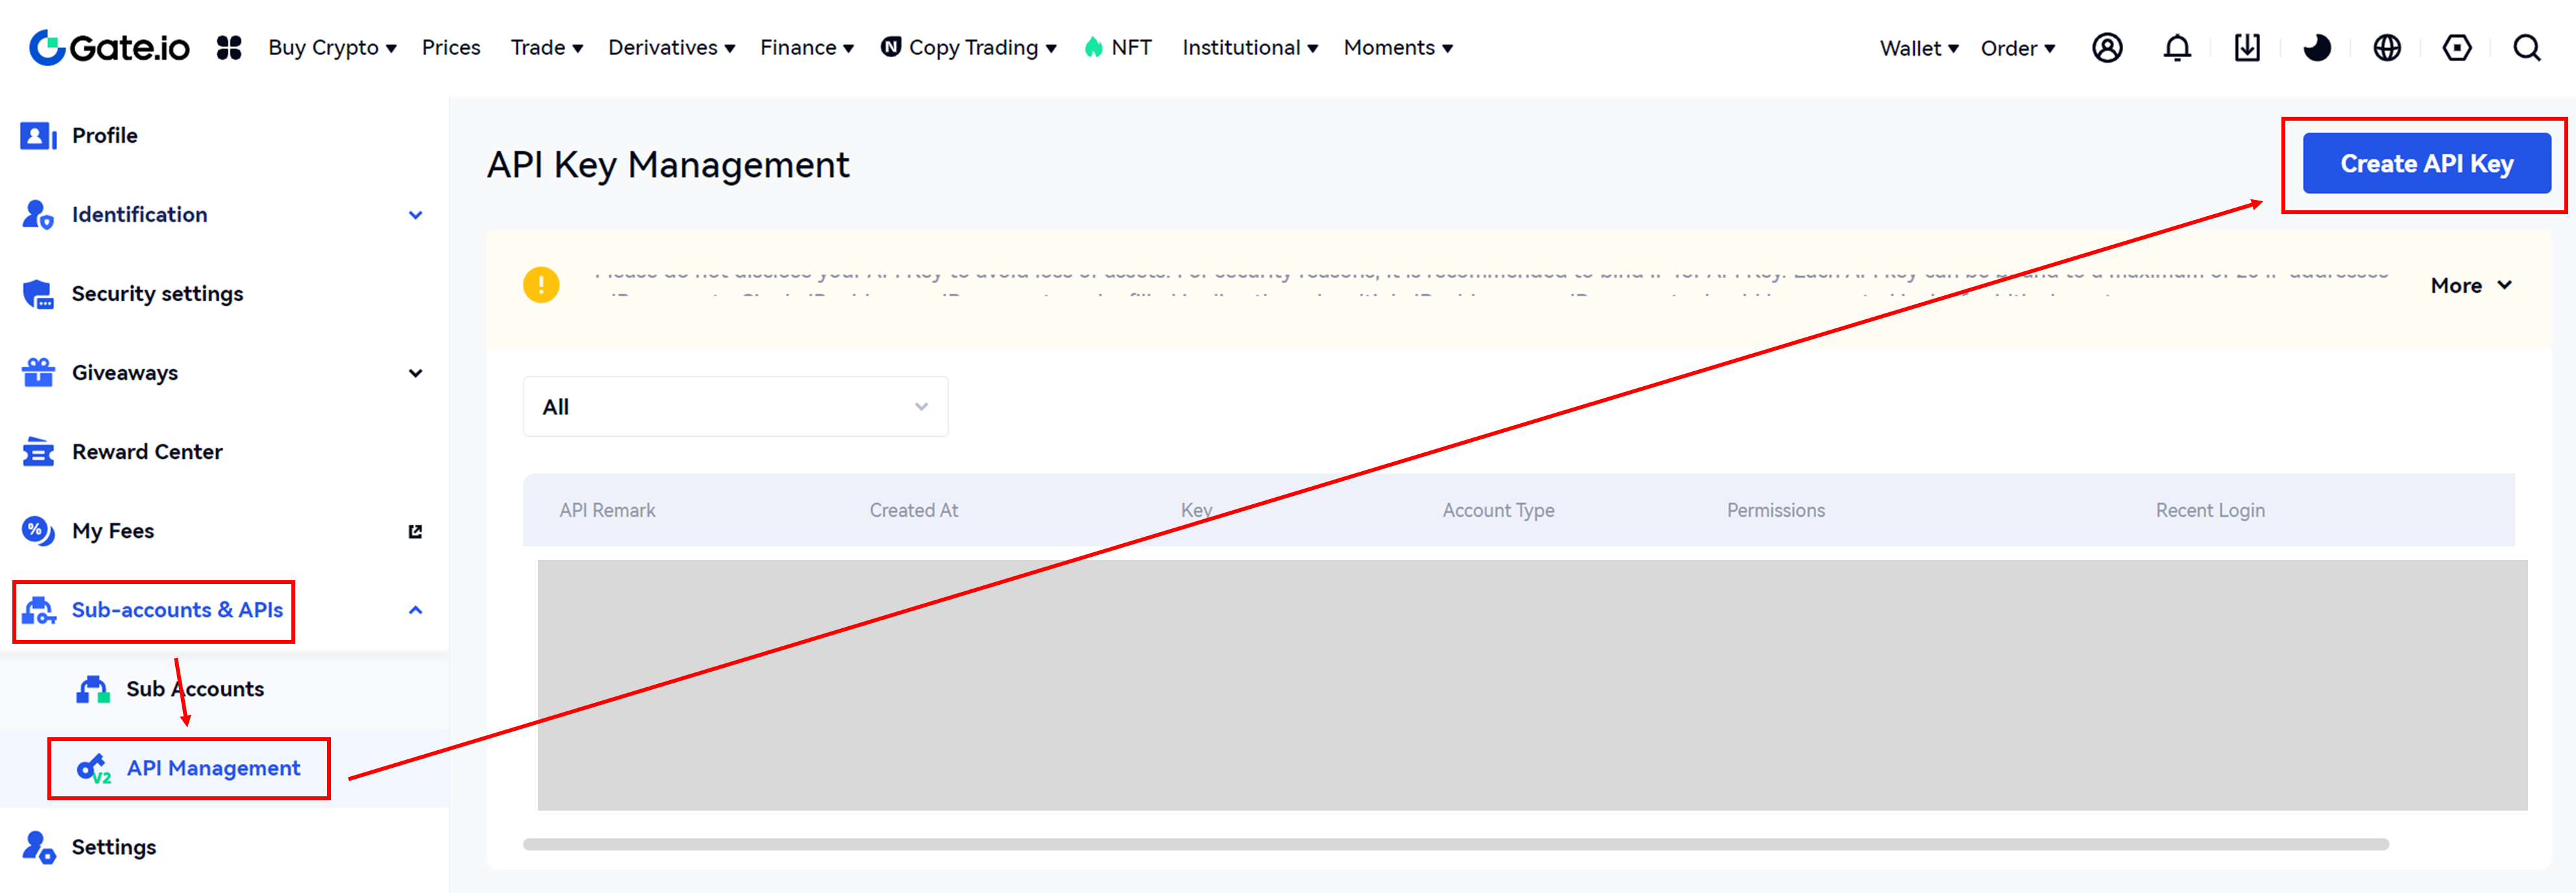Screen dimensions: 2576x893
Task: Open notifications bell icon
Action: tap(2177, 47)
